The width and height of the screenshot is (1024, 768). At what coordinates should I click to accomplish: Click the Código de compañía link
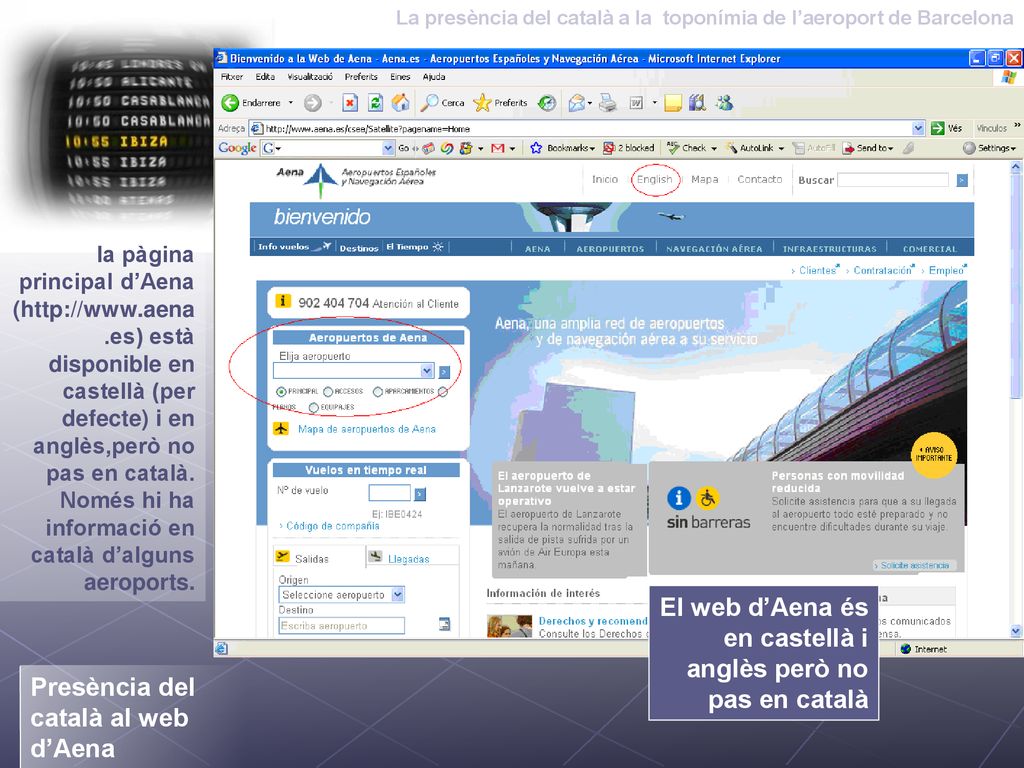[332, 526]
